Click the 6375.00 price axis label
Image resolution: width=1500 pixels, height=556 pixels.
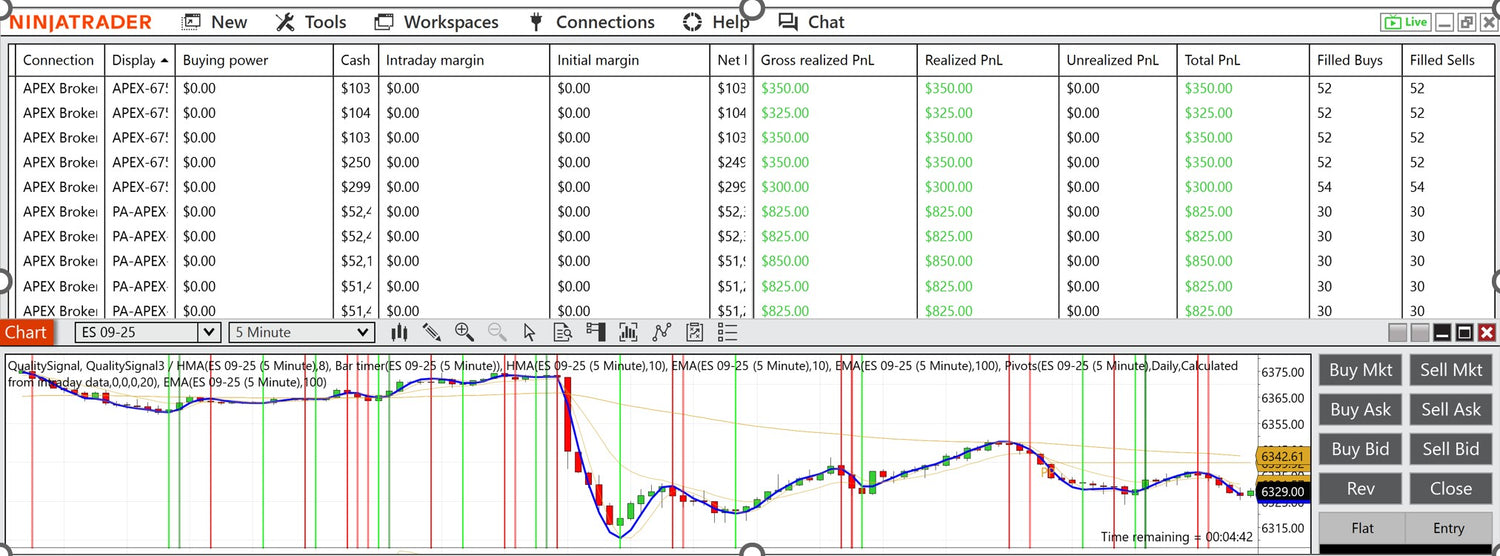click(x=1284, y=372)
